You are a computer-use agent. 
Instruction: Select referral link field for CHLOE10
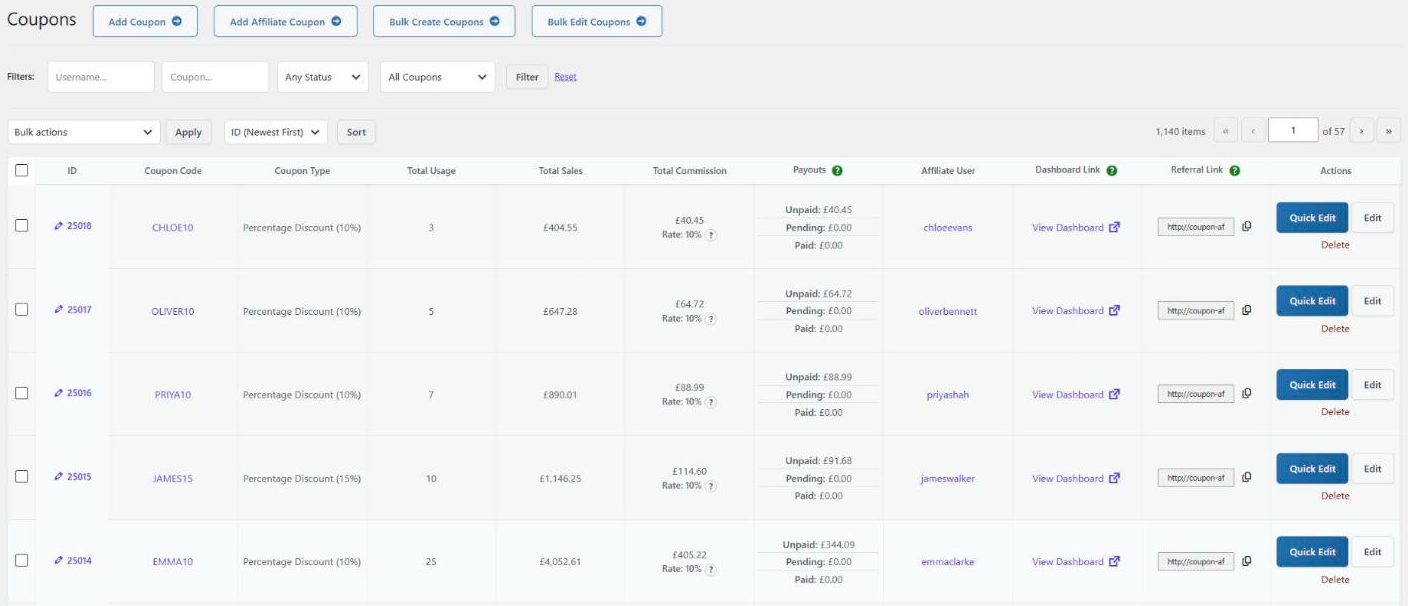point(1196,227)
